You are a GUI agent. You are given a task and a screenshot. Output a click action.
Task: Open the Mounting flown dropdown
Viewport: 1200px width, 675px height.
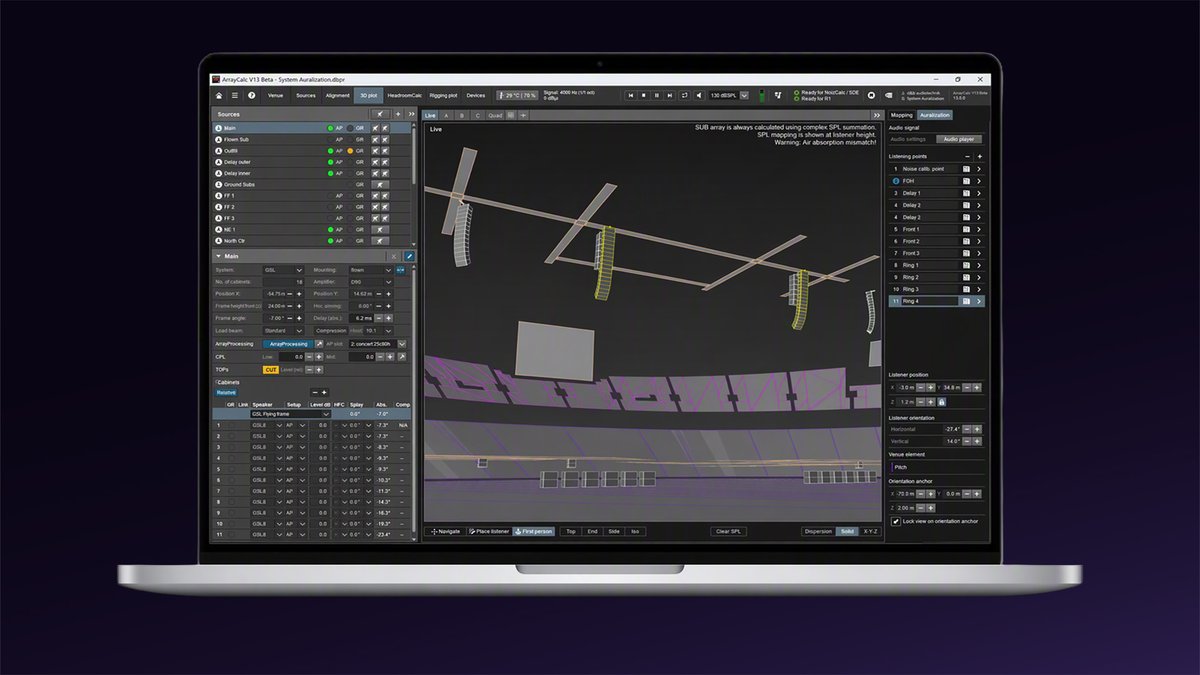pos(371,270)
